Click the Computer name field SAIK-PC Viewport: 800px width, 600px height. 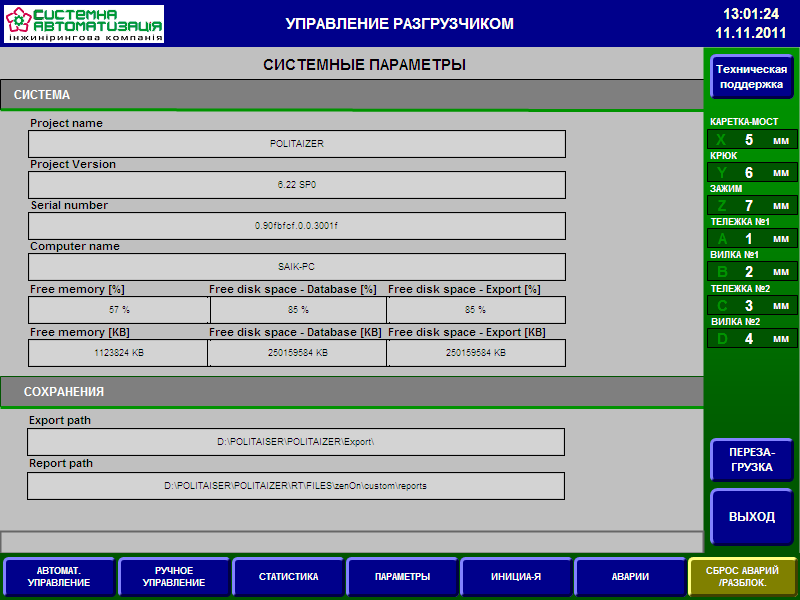click(297, 267)
